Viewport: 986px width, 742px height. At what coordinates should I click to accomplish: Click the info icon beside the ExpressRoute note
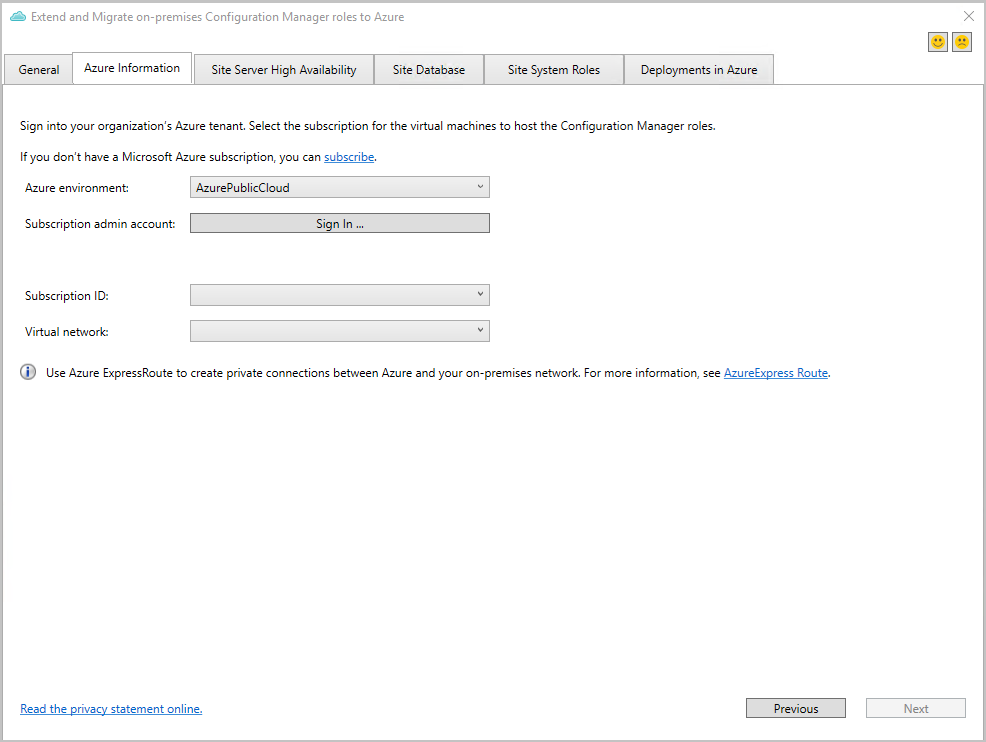pyautogui.click(x=27, y=372)
